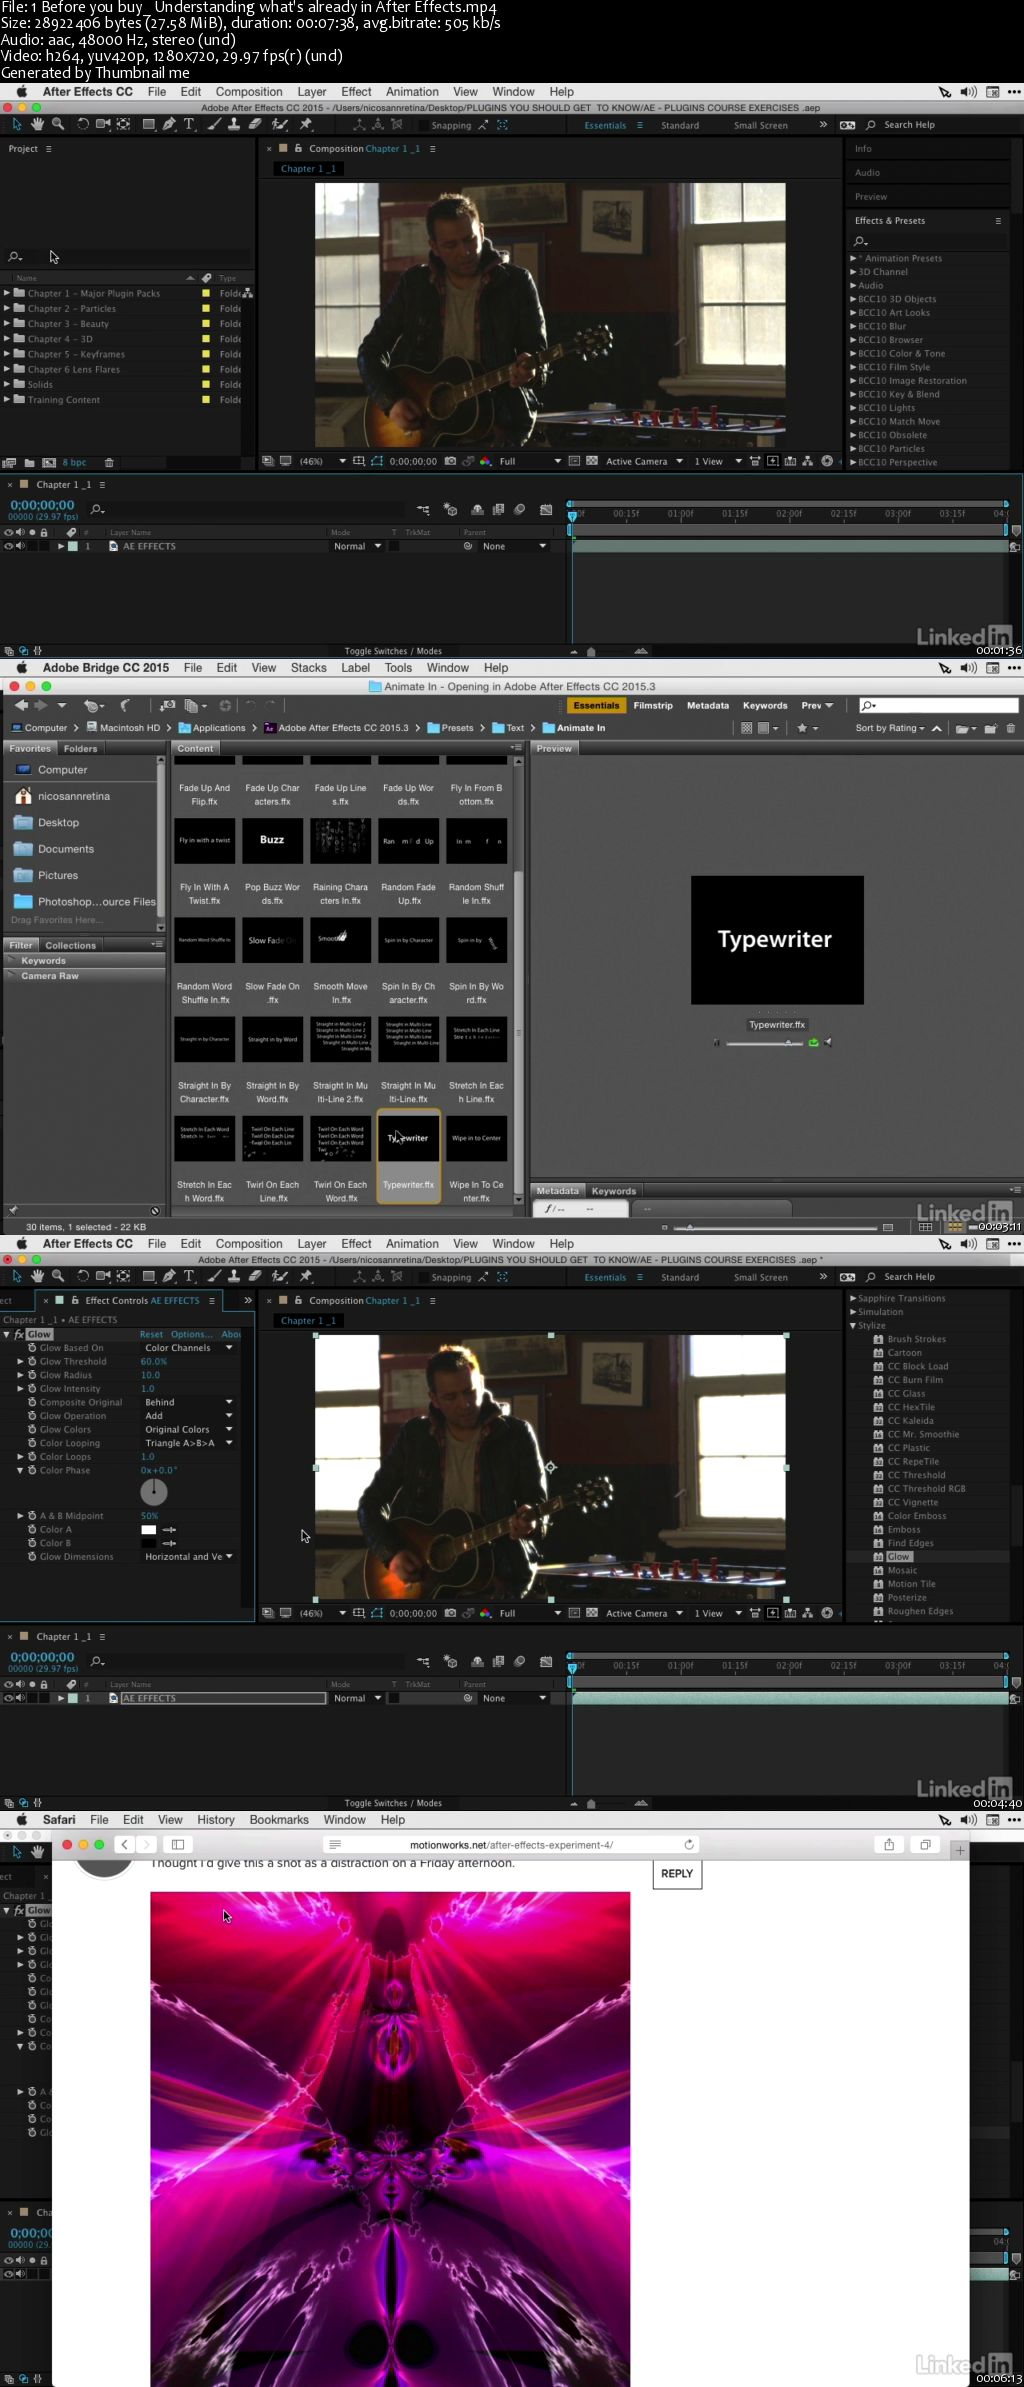Click the Color A white swatch
1024x2387 pixels.
149,1530
